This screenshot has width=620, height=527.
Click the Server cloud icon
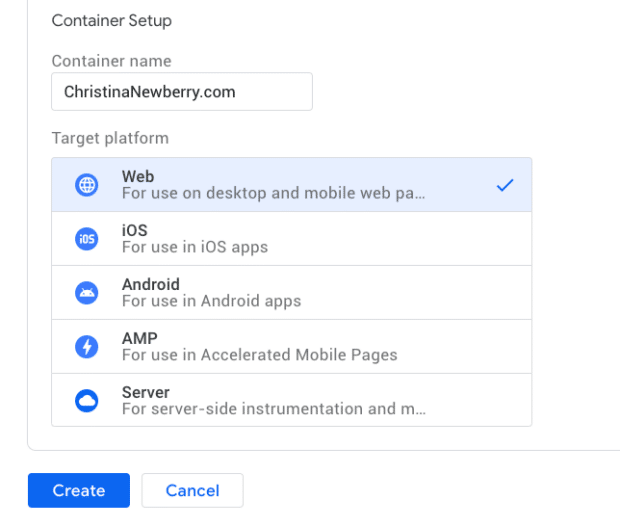coord(87,401)
